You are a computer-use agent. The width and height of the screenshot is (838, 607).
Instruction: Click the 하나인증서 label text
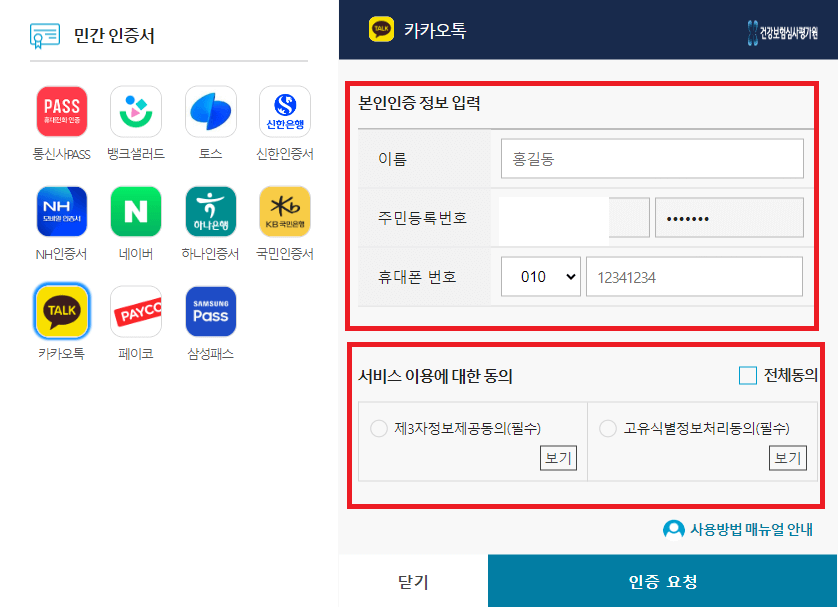pyautogui.click(x=211, y=254)
